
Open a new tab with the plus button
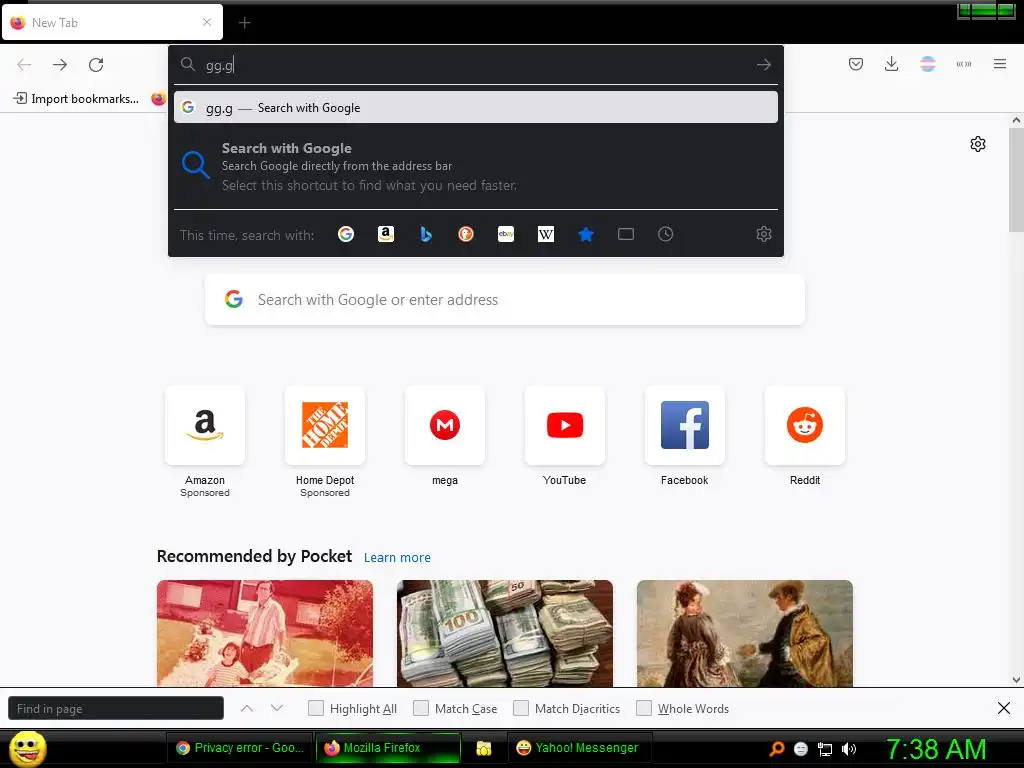[x=244, y=23]
